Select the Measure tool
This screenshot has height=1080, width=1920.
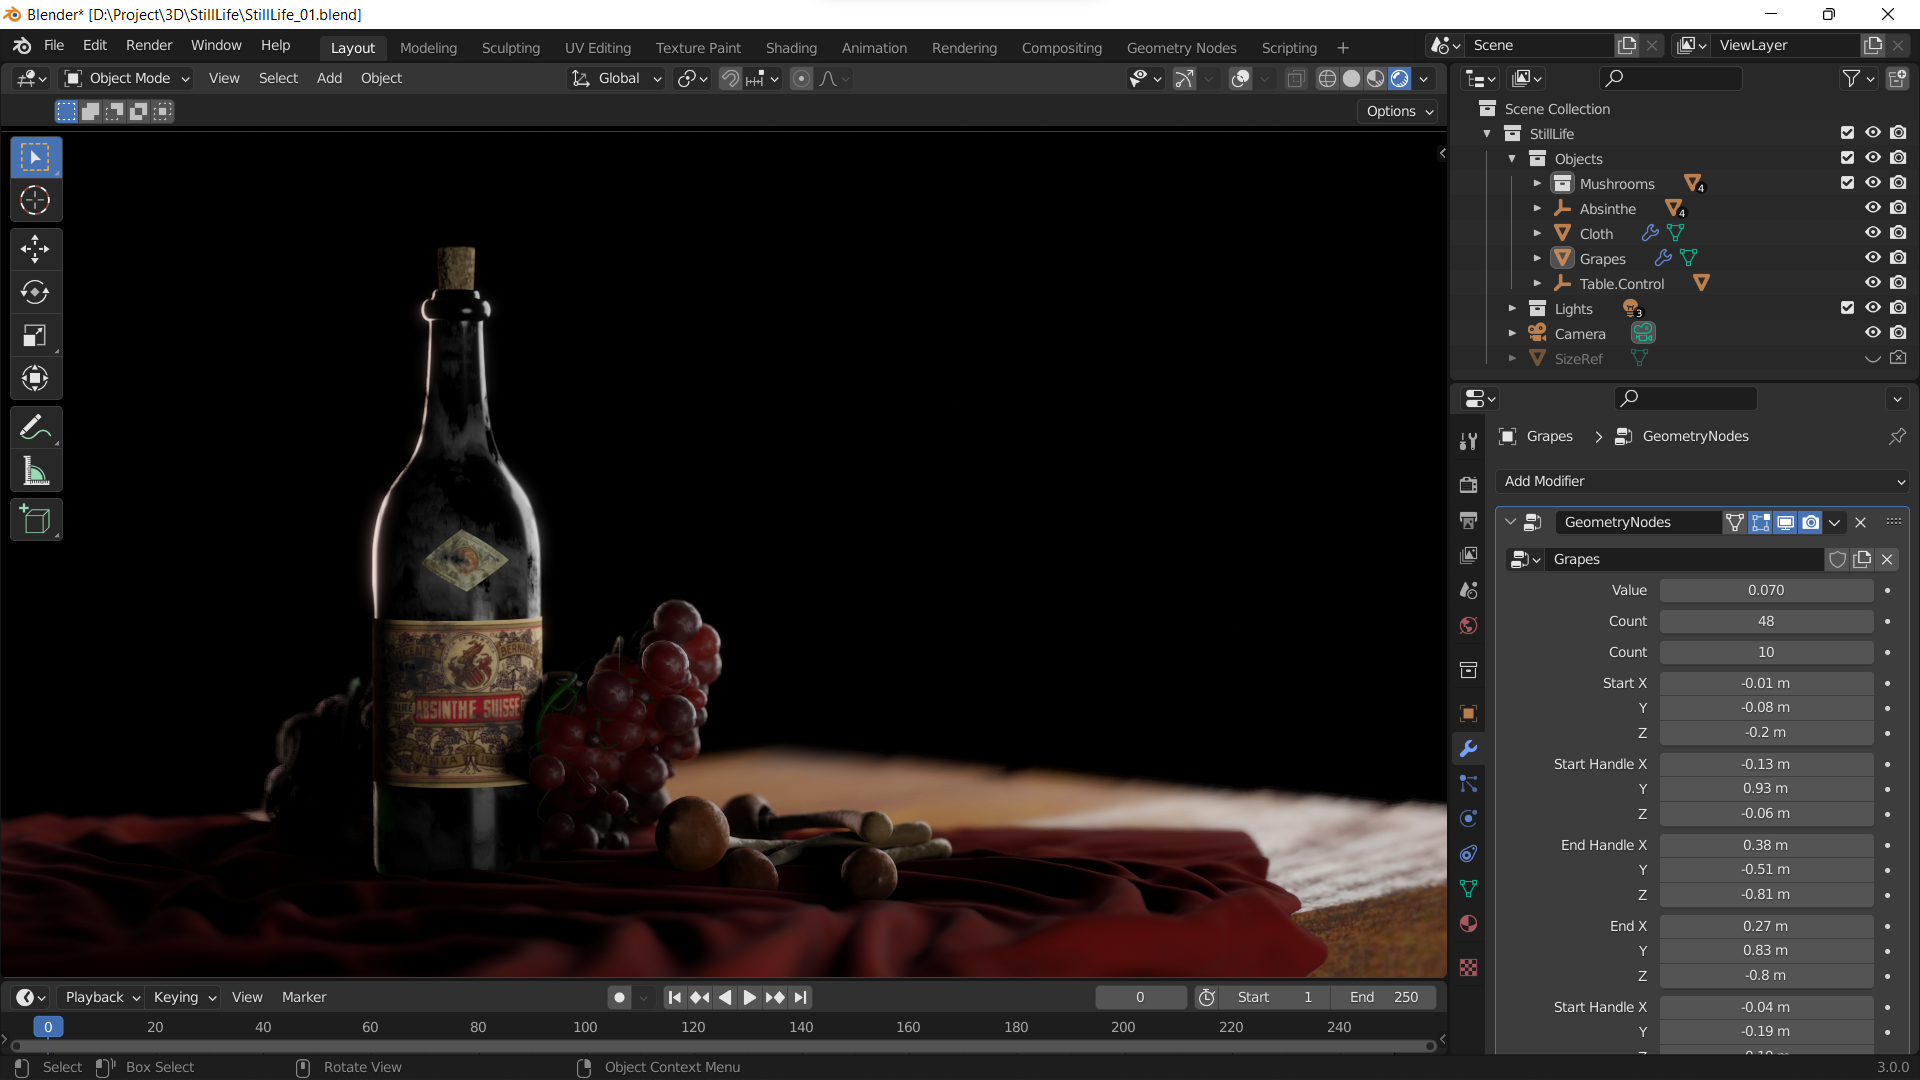click(35, 471)
